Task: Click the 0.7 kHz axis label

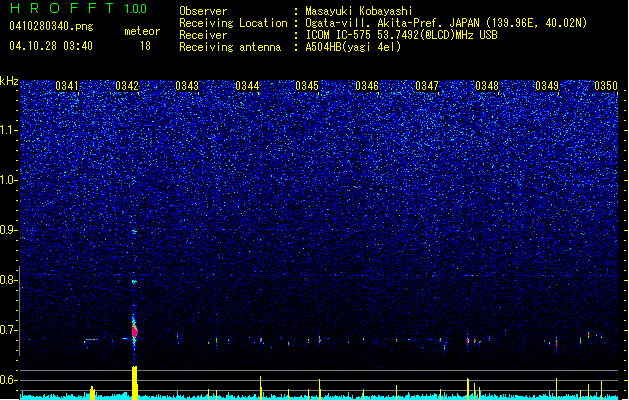Action: [x=9, y=330]
